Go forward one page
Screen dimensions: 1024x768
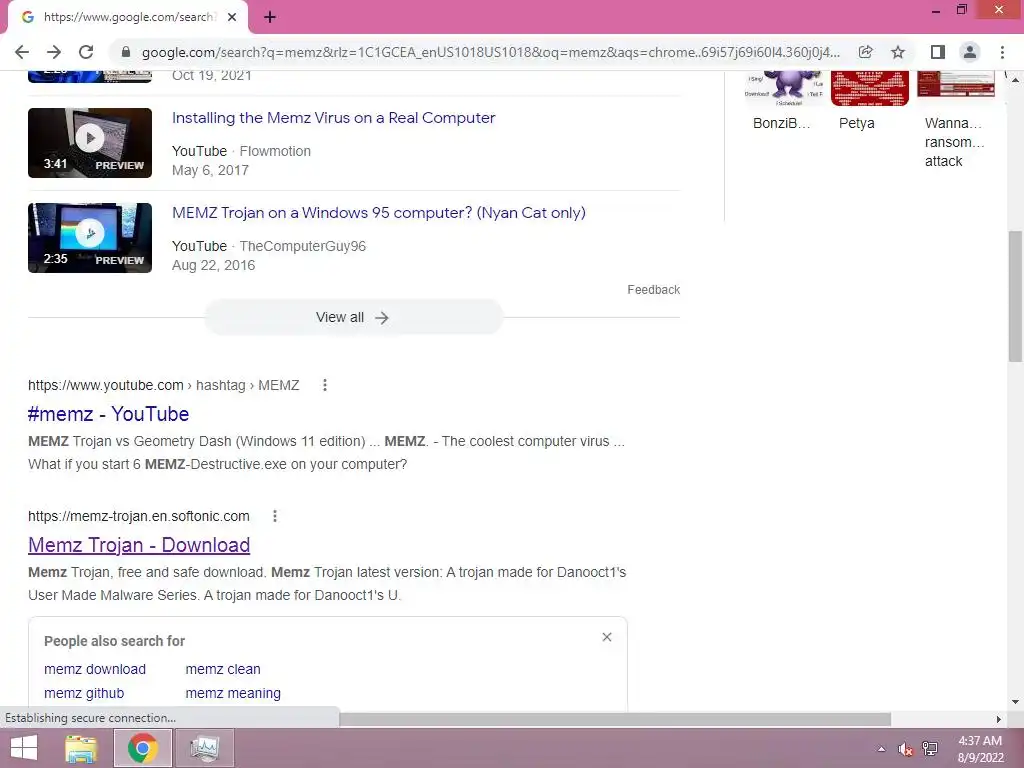tap(54, 52)
